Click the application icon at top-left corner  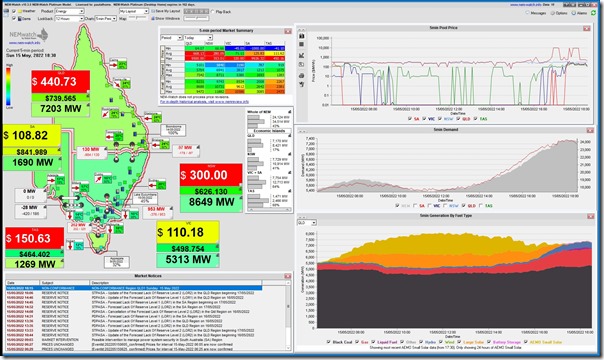[x=6, y=12]
